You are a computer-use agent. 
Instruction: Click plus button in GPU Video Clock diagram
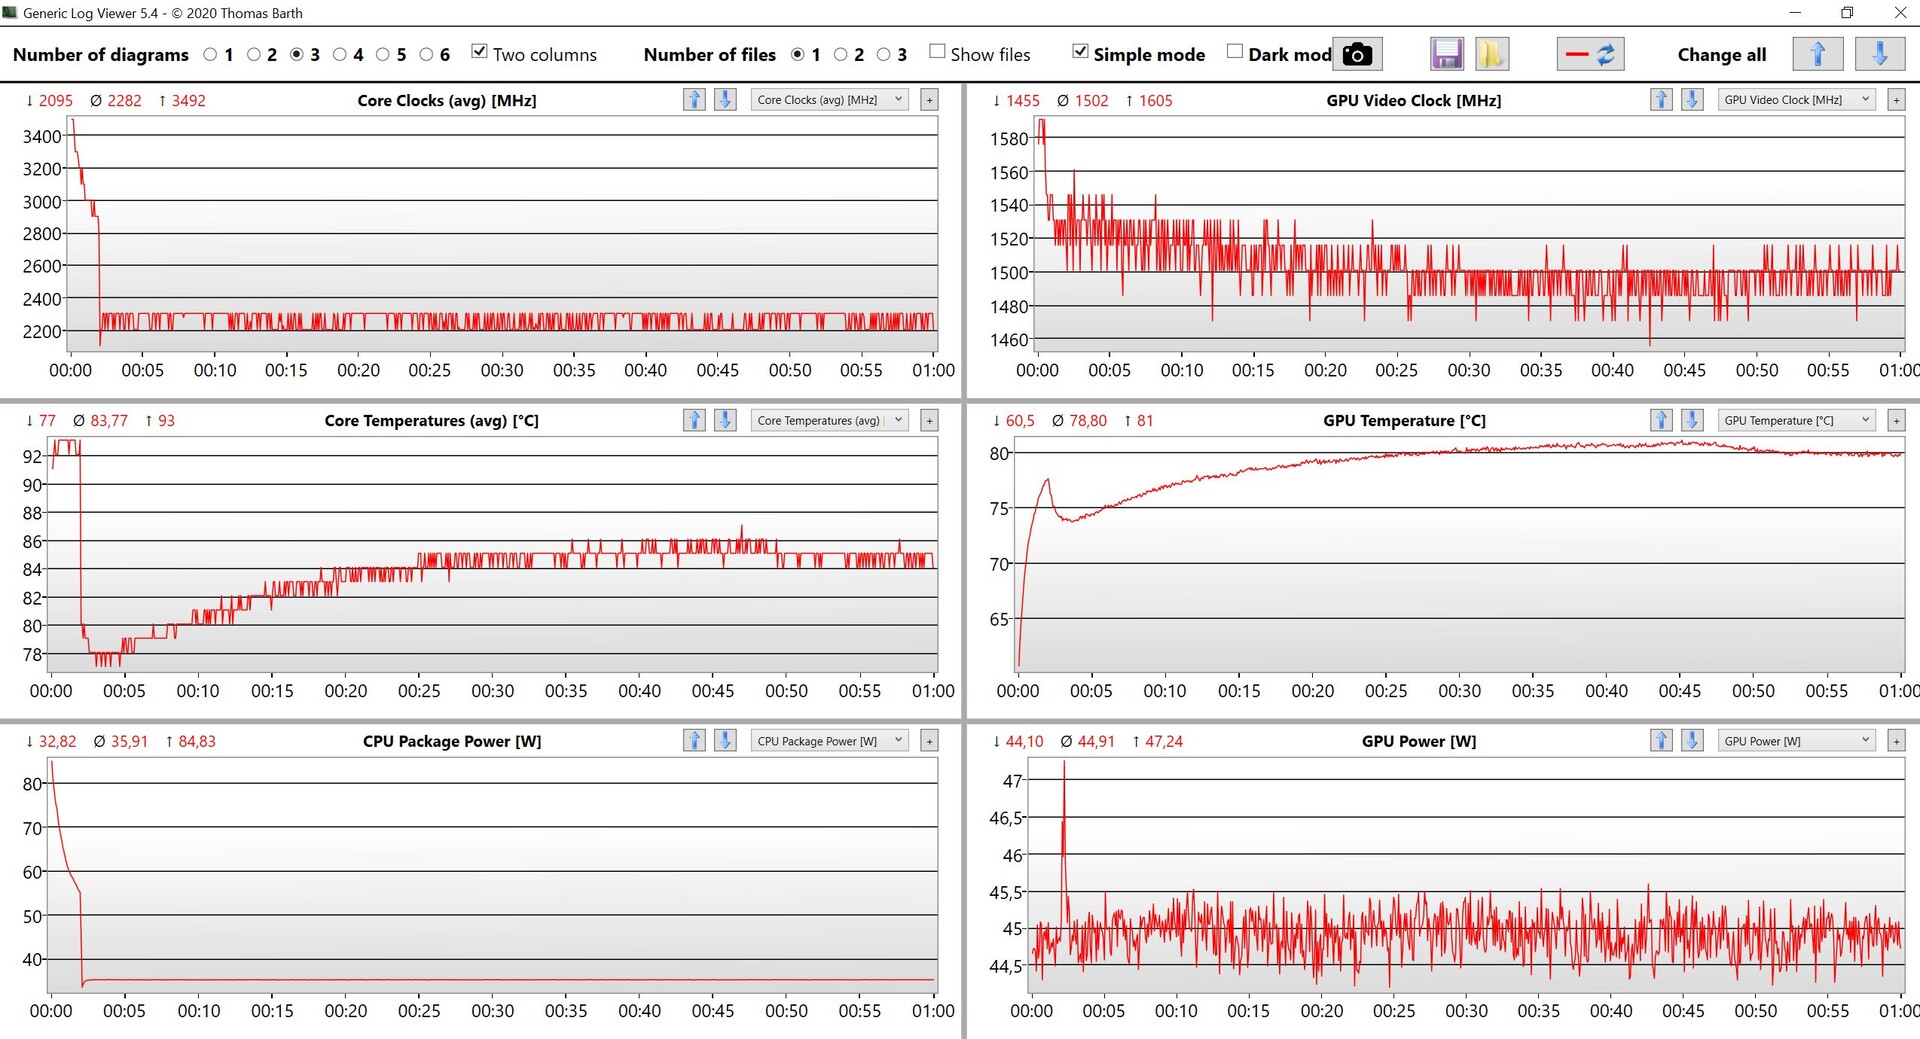pos(1896,100)
